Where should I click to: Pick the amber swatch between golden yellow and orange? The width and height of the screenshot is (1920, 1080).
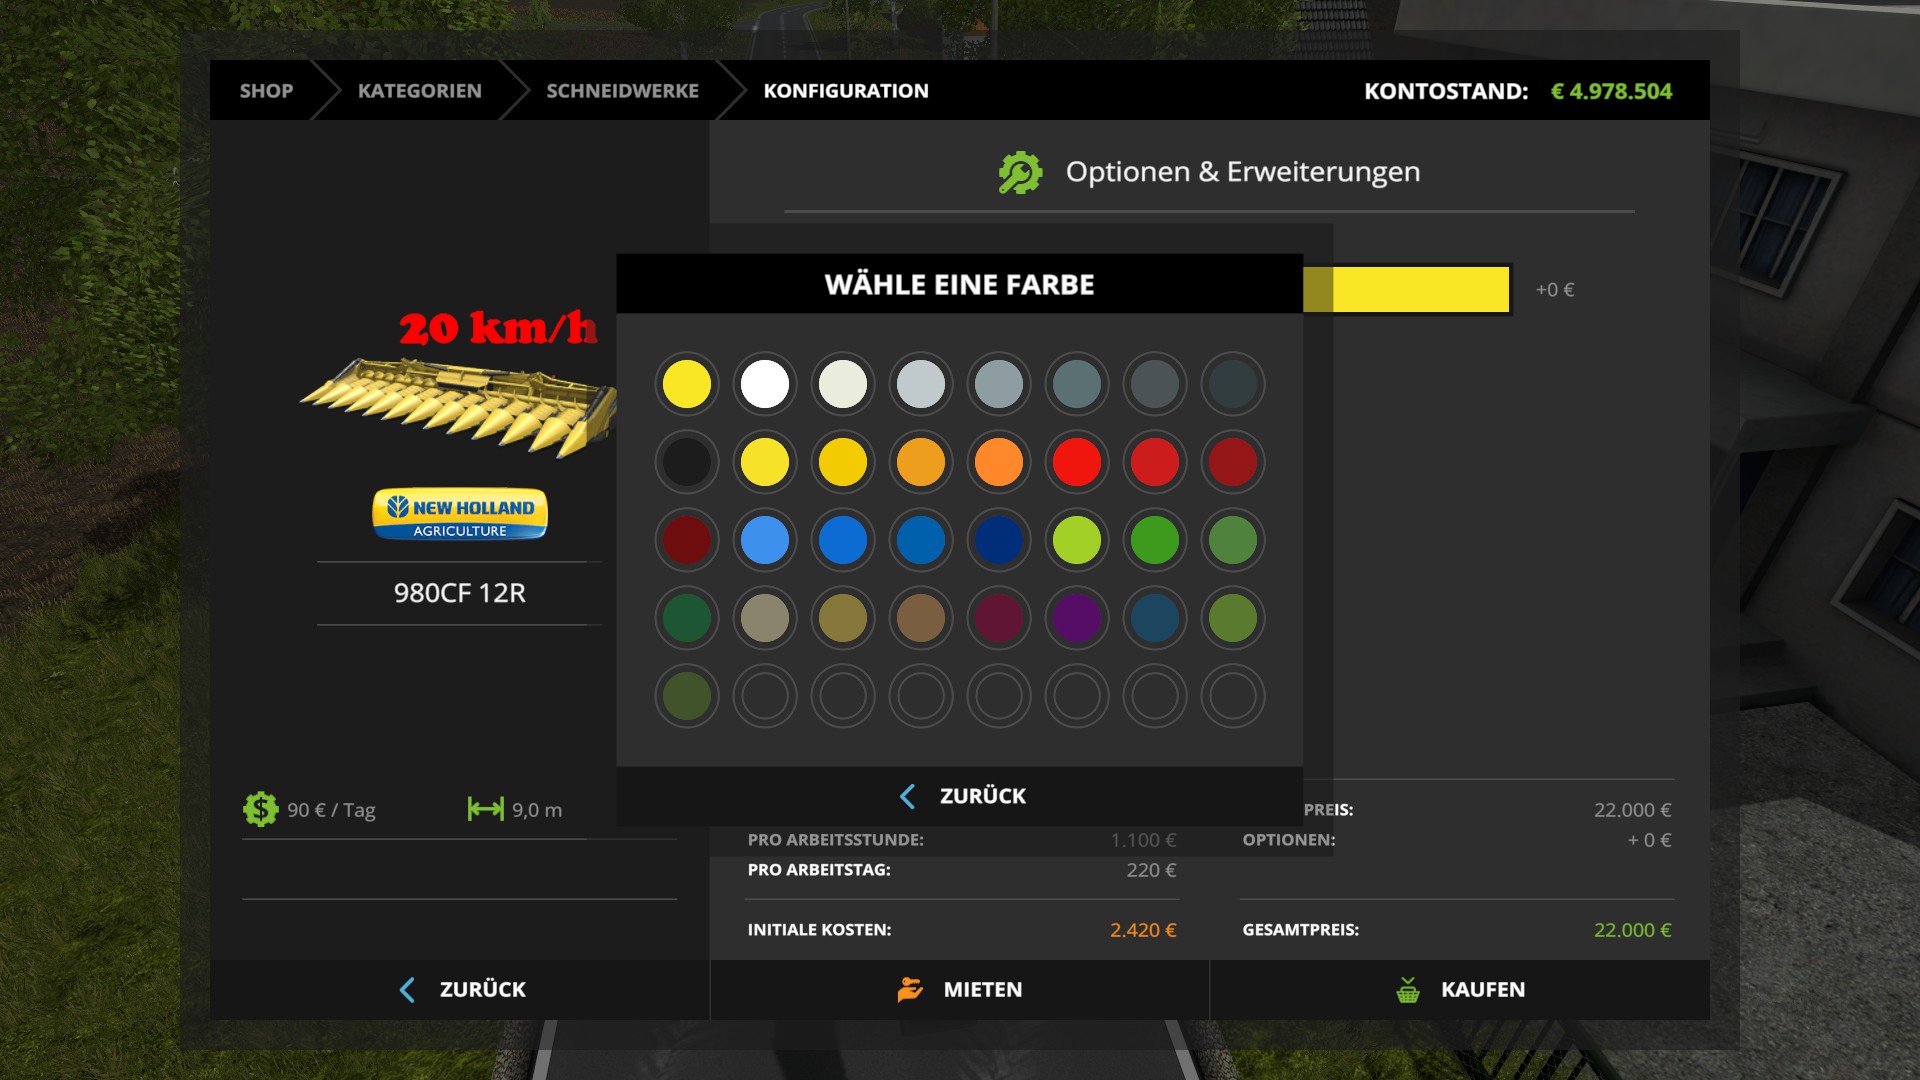pos(921,462)
